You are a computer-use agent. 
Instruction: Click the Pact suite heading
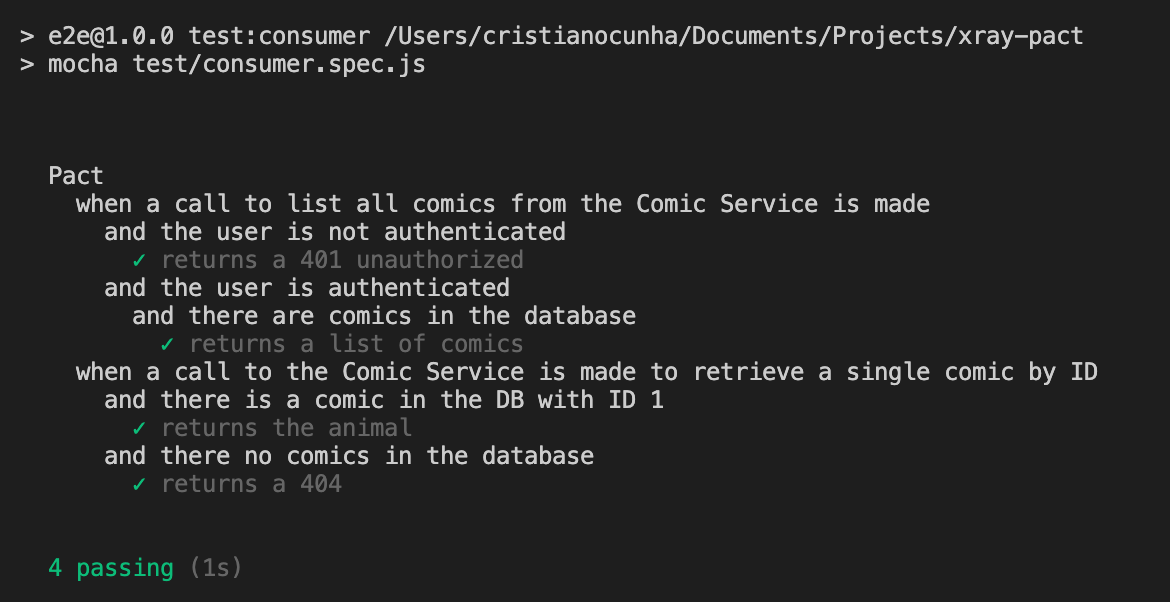pyautogui.click(x=76, y=176)
